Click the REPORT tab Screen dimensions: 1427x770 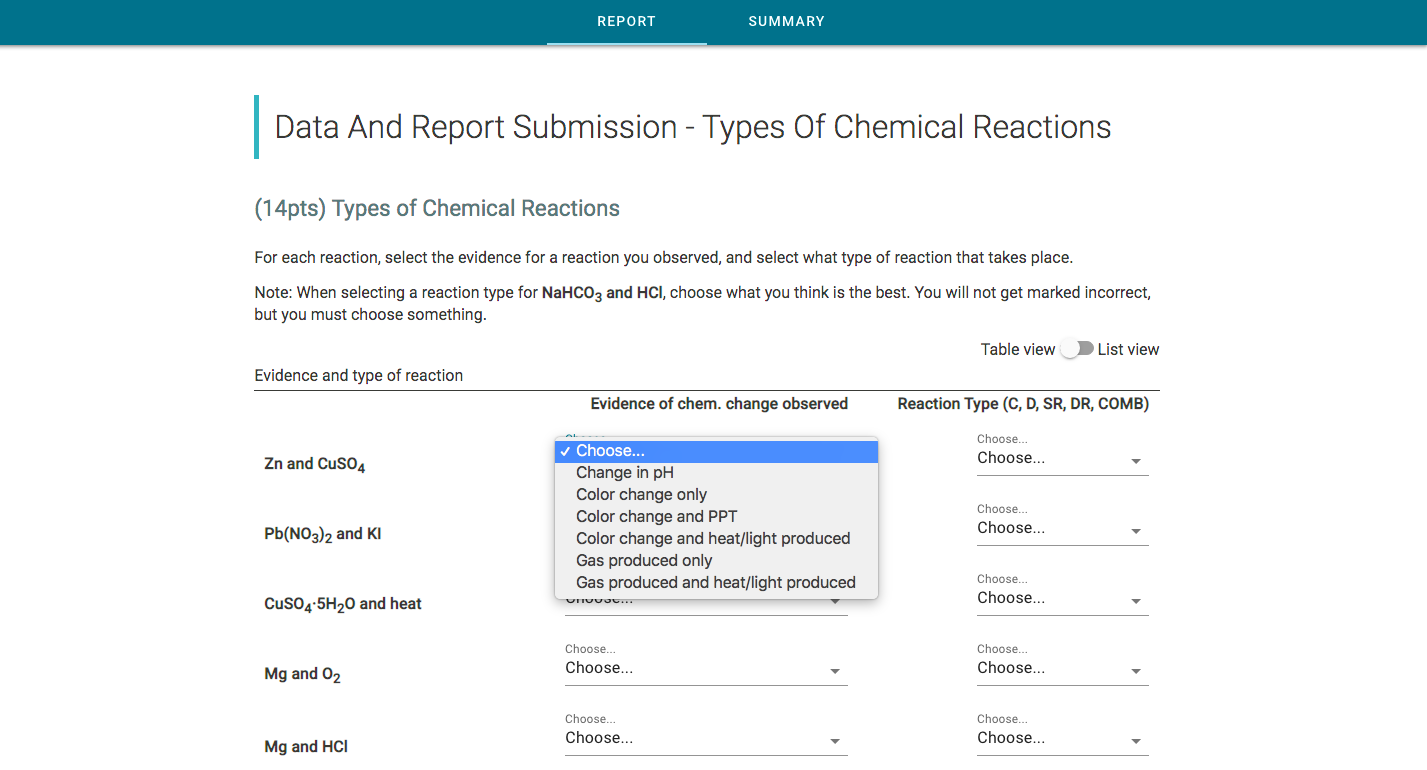click(626, 21)
